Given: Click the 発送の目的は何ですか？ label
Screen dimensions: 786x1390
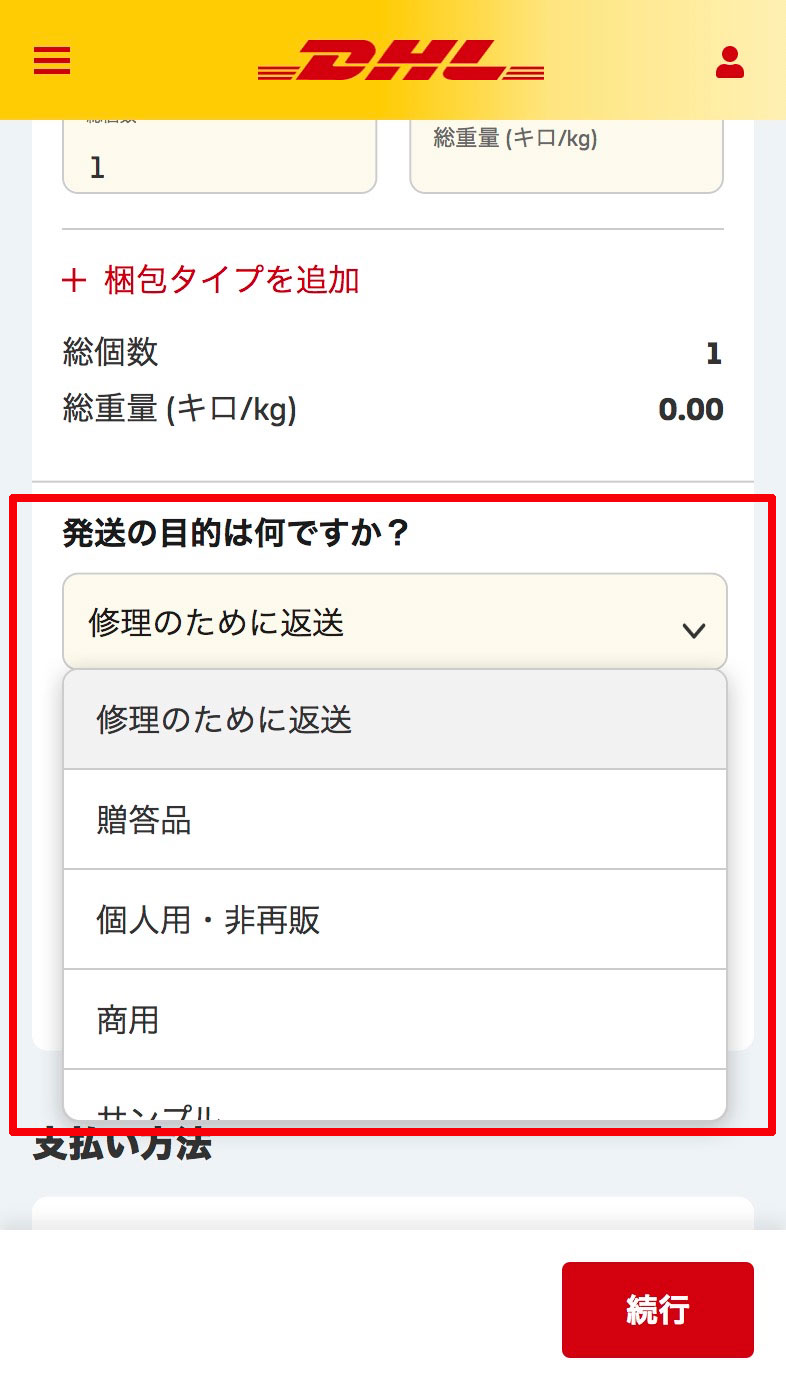Looking at the screenshot, I should tap(236, 533).
